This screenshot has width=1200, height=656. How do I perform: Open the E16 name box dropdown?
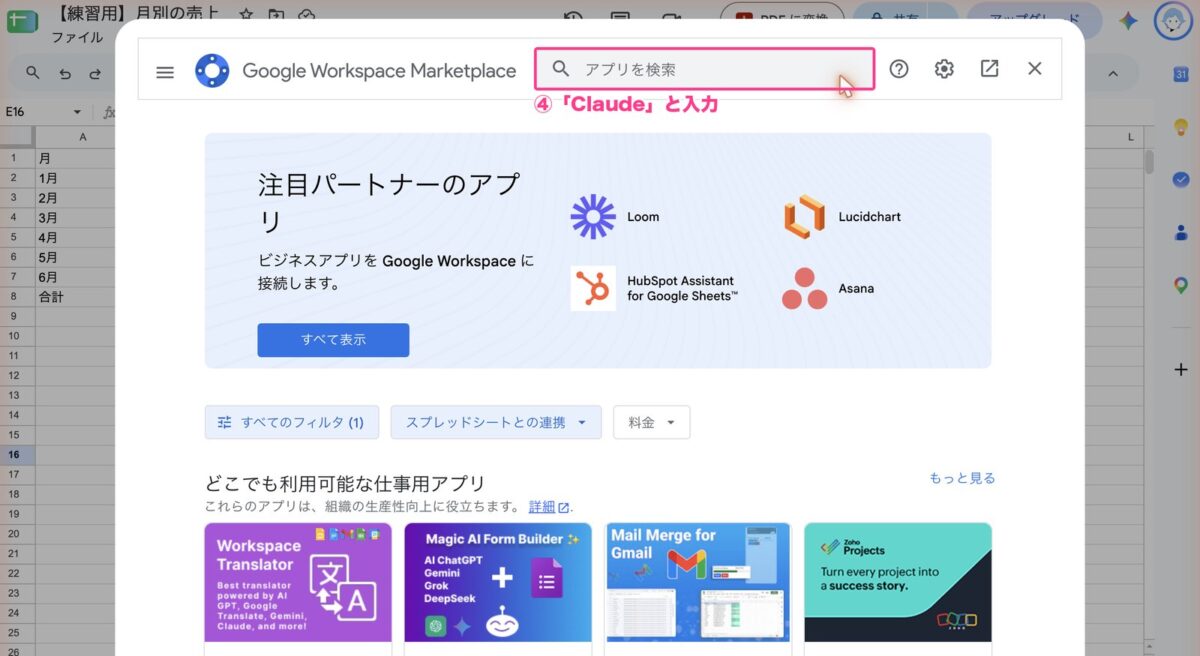click(77, 112)
